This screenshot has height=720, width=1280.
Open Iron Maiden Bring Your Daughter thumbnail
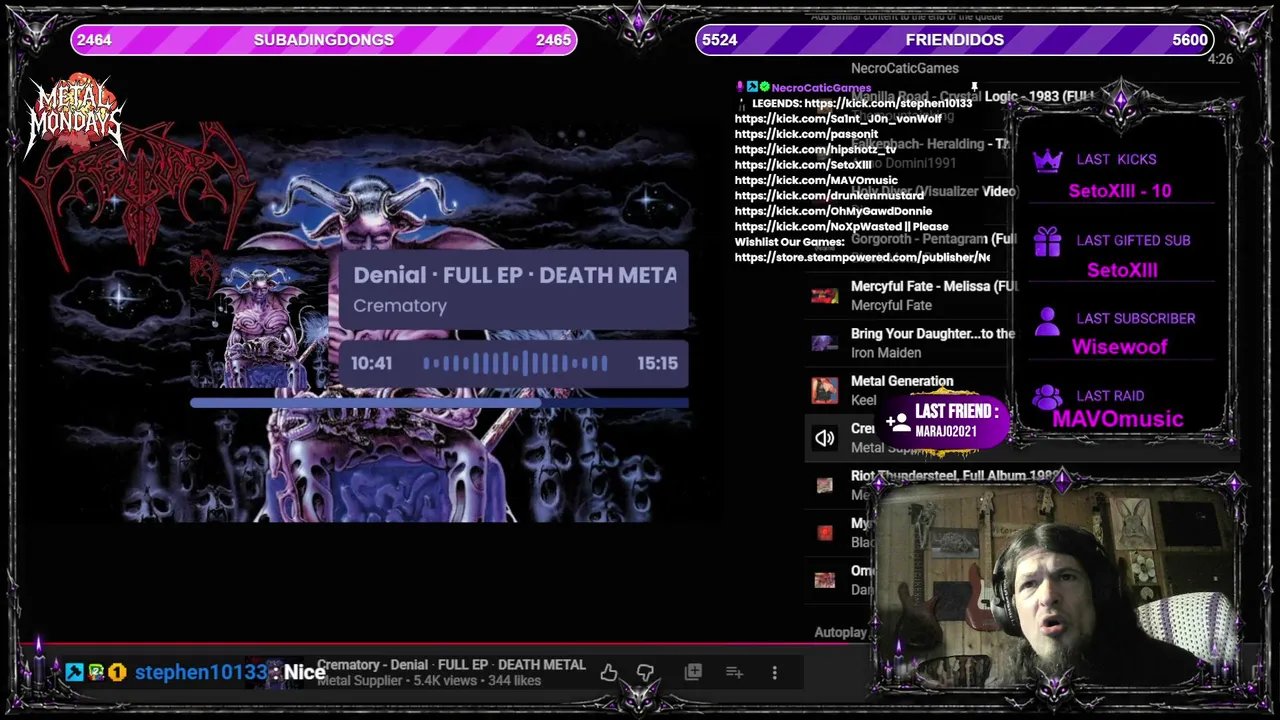tap(824, 343)
